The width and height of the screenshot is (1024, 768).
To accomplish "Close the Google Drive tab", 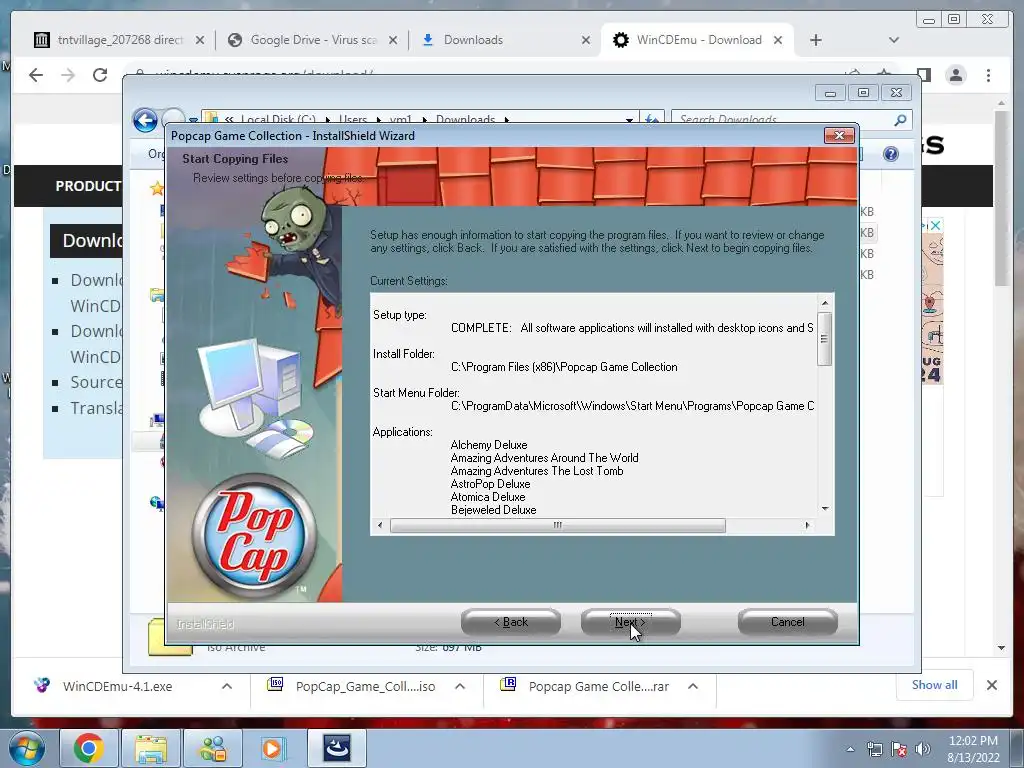I will click(x=392, y=40).
